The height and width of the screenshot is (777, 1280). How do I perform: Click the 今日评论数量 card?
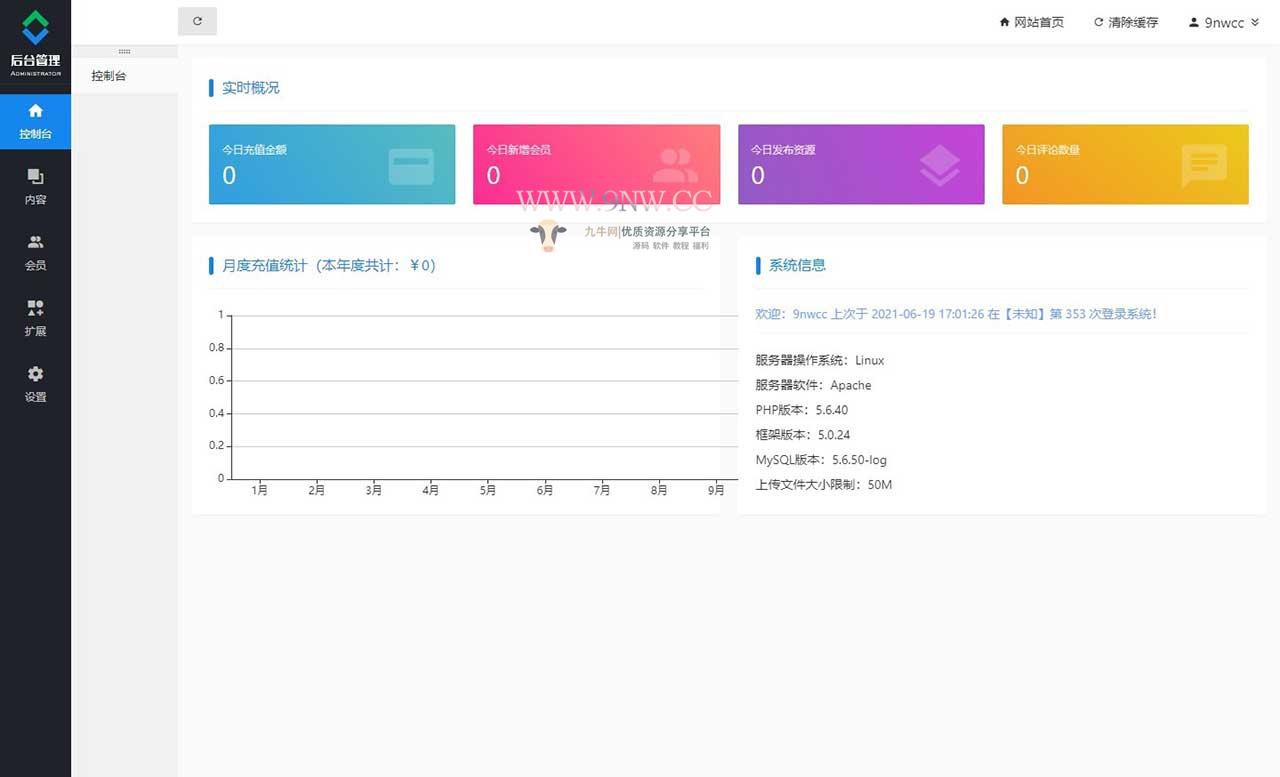point(1125,164)
